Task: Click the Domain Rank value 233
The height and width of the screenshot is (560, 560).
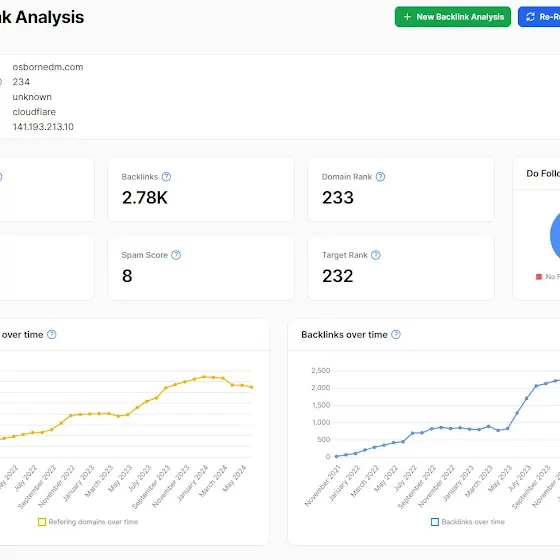Action: pos(338,198)
